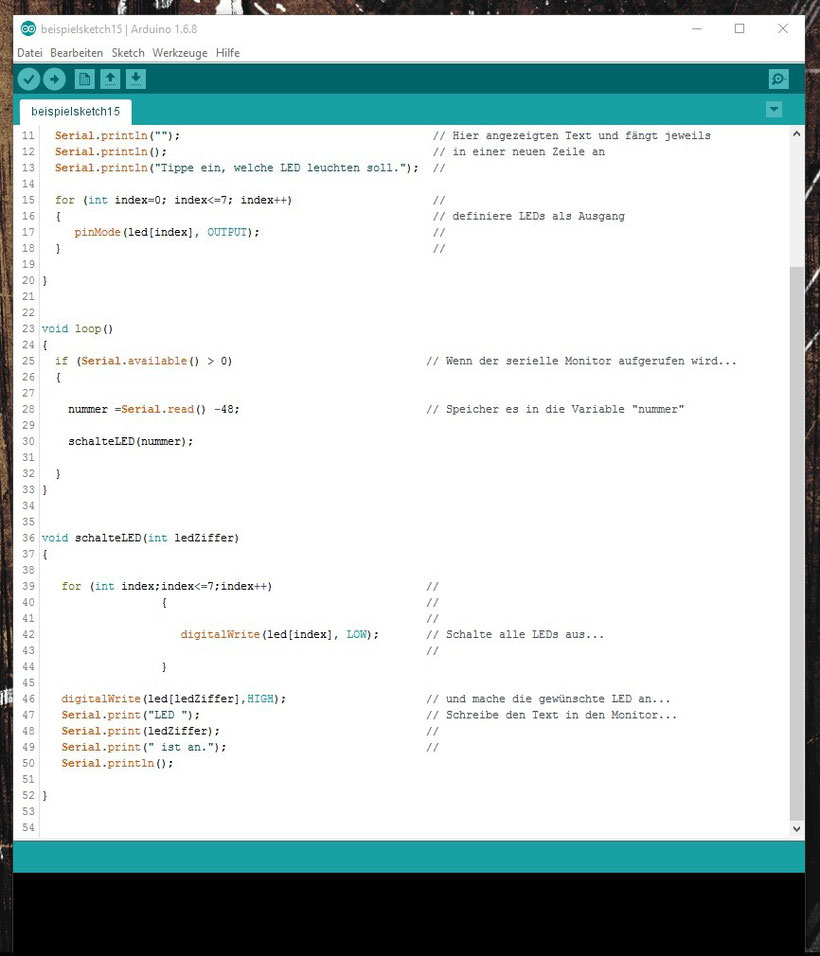The image size is (820, 956).
Task: Click the scrollbar up arrow
Action: pos(796,134)
